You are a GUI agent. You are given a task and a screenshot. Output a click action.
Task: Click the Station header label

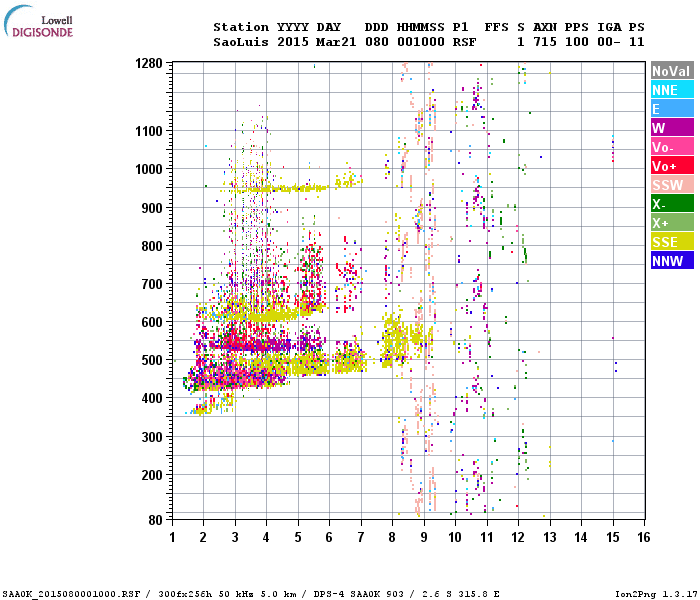pos(241,27)
